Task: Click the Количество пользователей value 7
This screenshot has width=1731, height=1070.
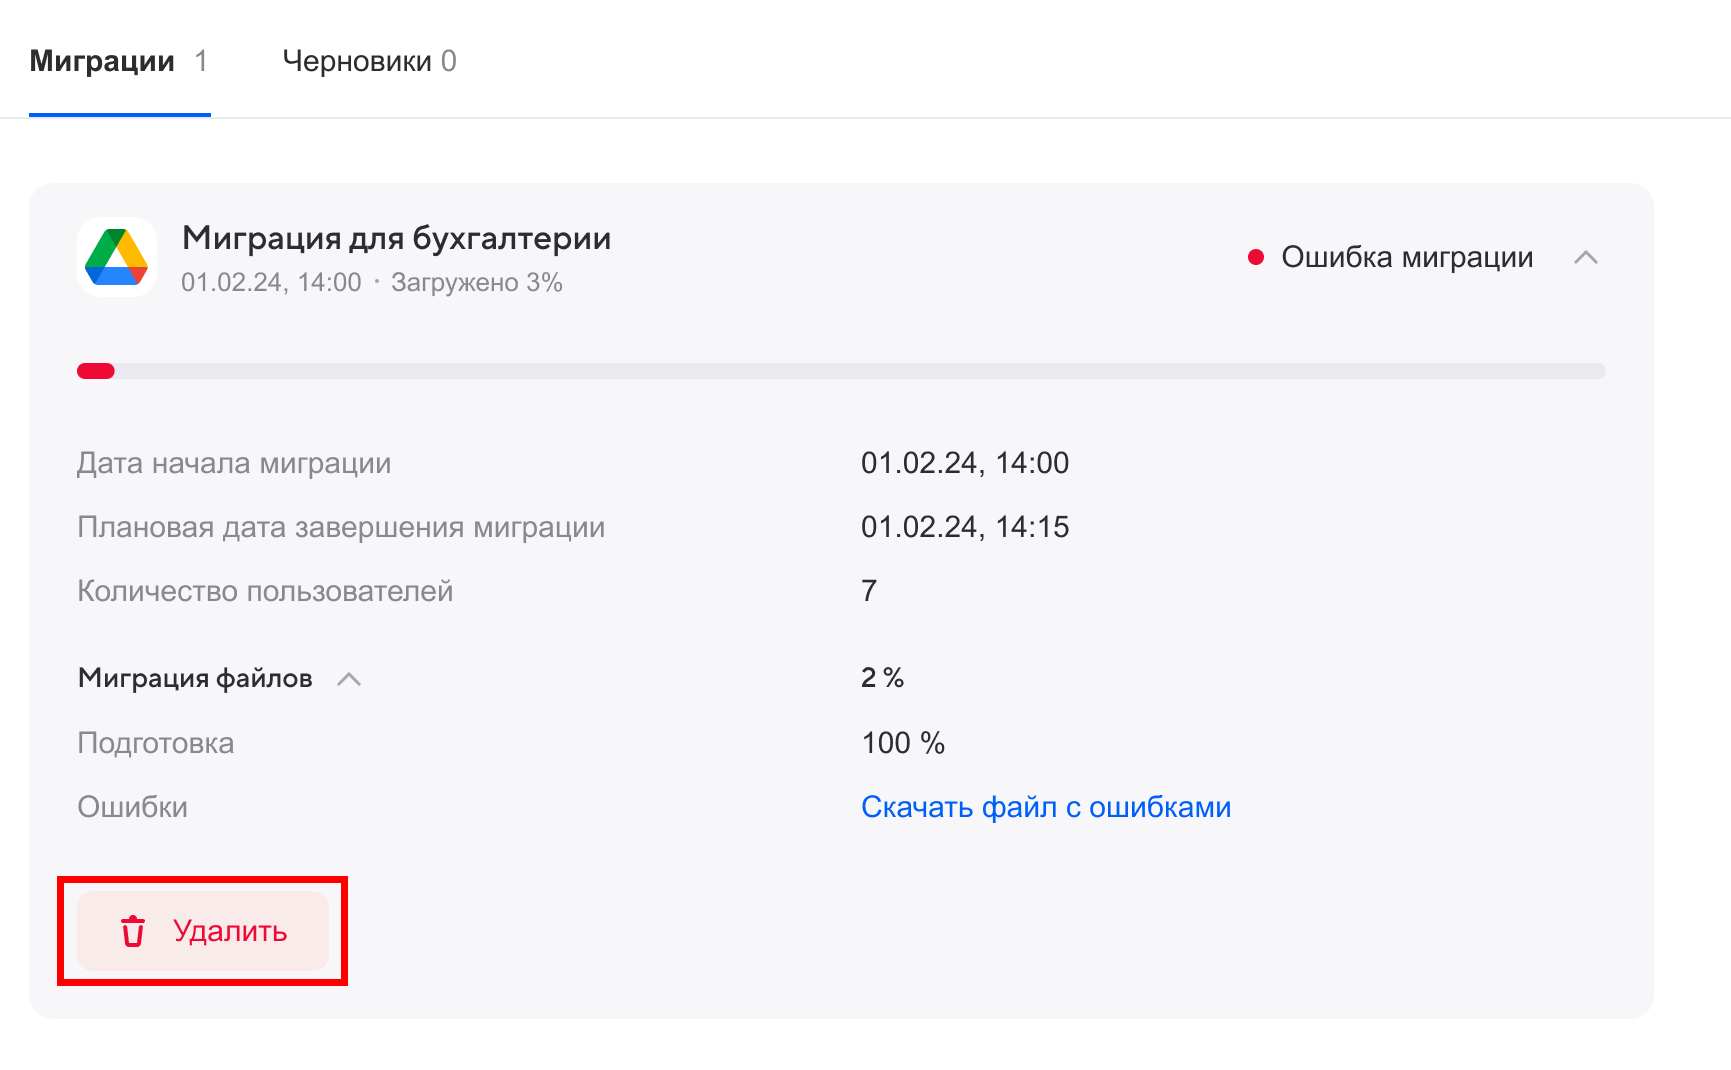Action: coord(868,590)
